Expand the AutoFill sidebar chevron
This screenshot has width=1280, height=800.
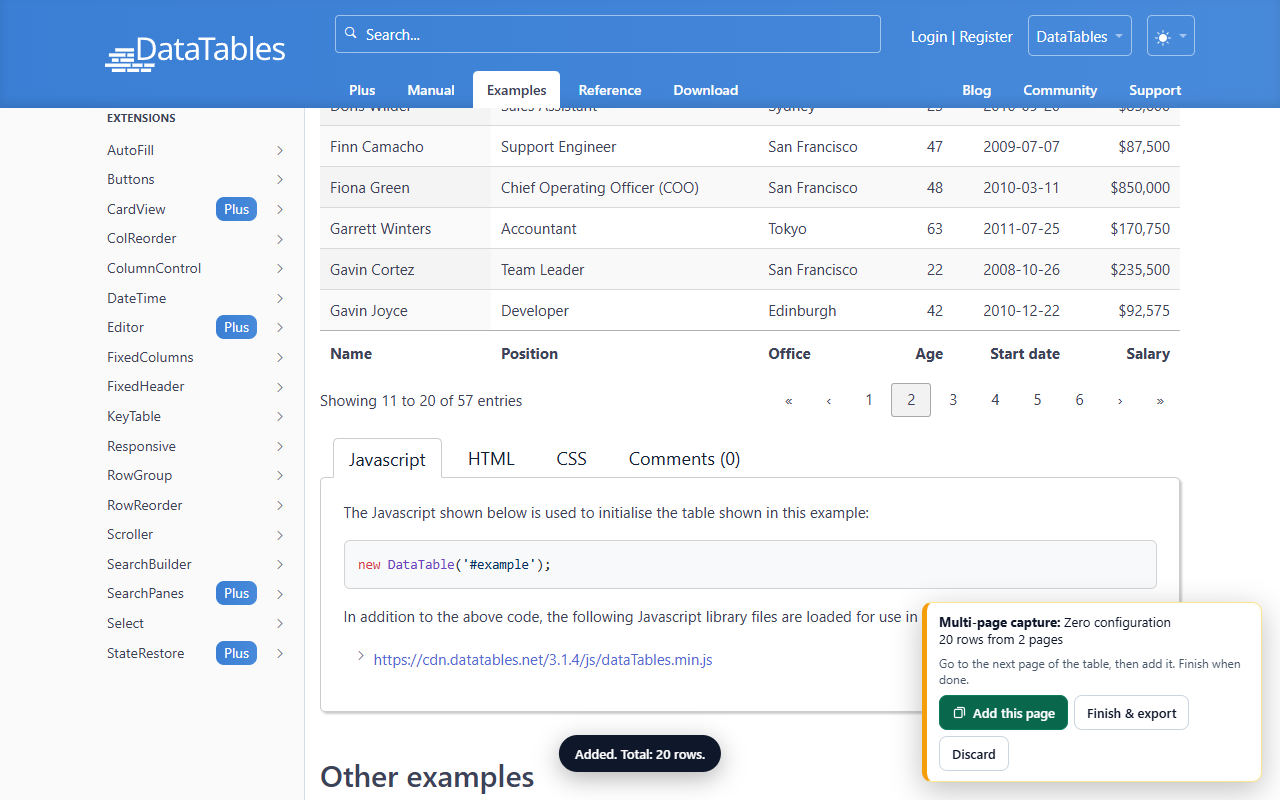(x=280, y=150)
